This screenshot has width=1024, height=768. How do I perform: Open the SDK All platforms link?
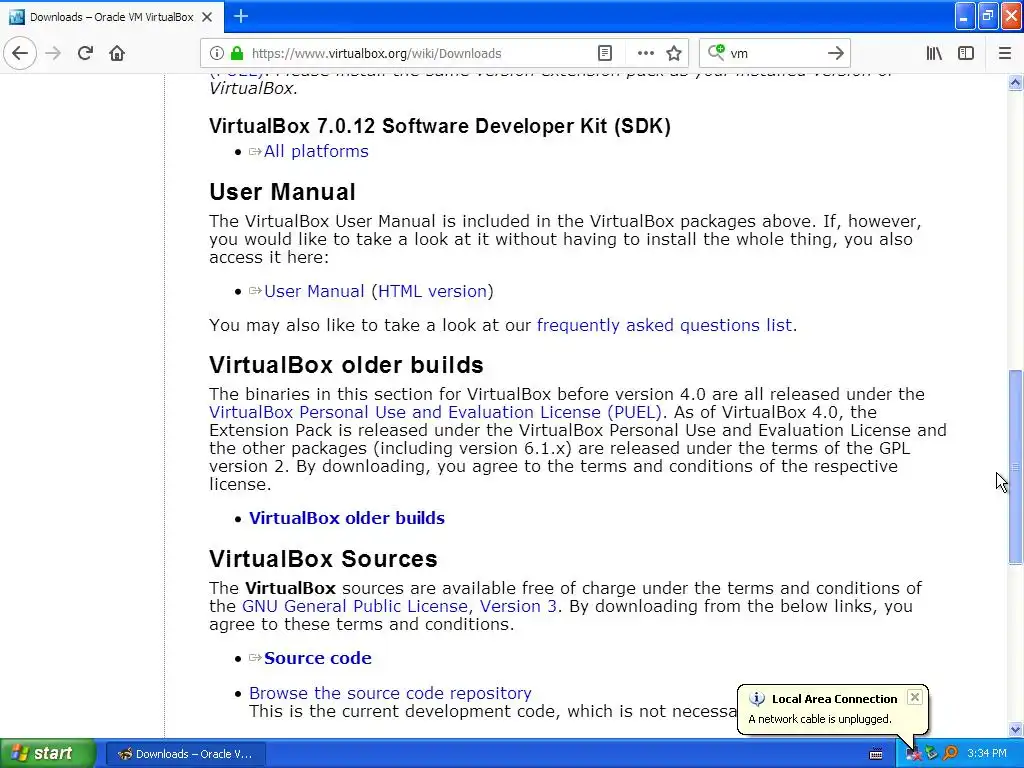pos(316,151)
